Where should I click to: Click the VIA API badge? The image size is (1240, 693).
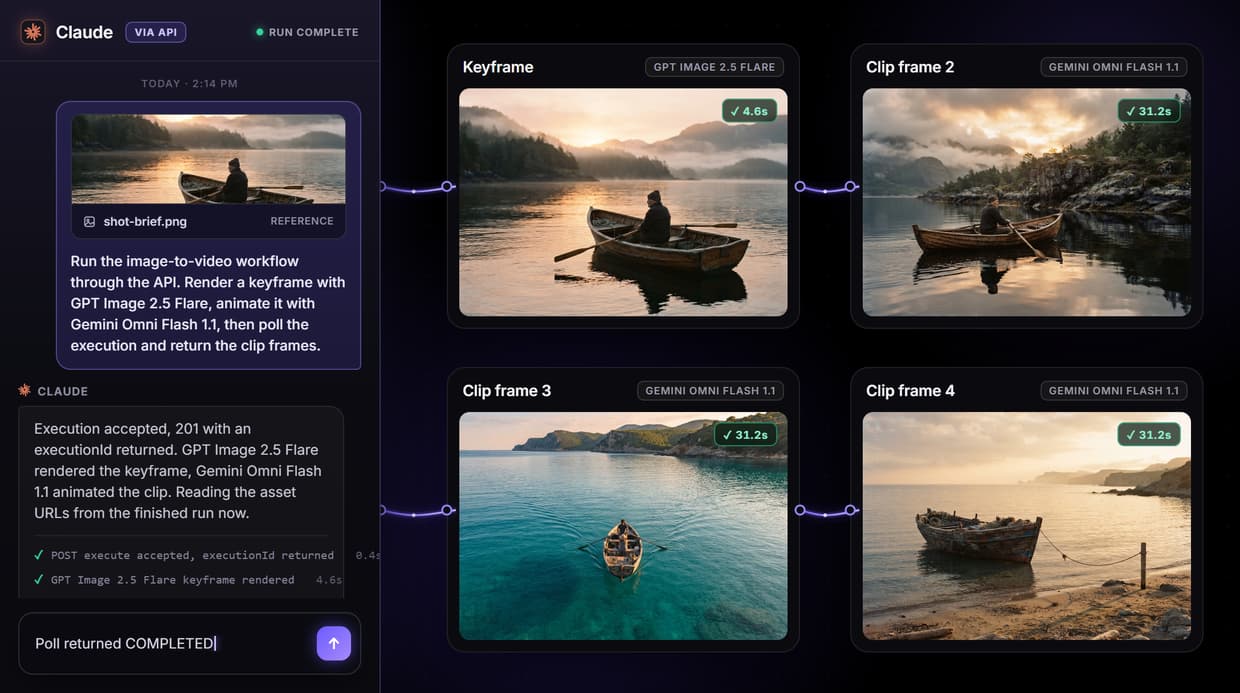click(155, 32)
